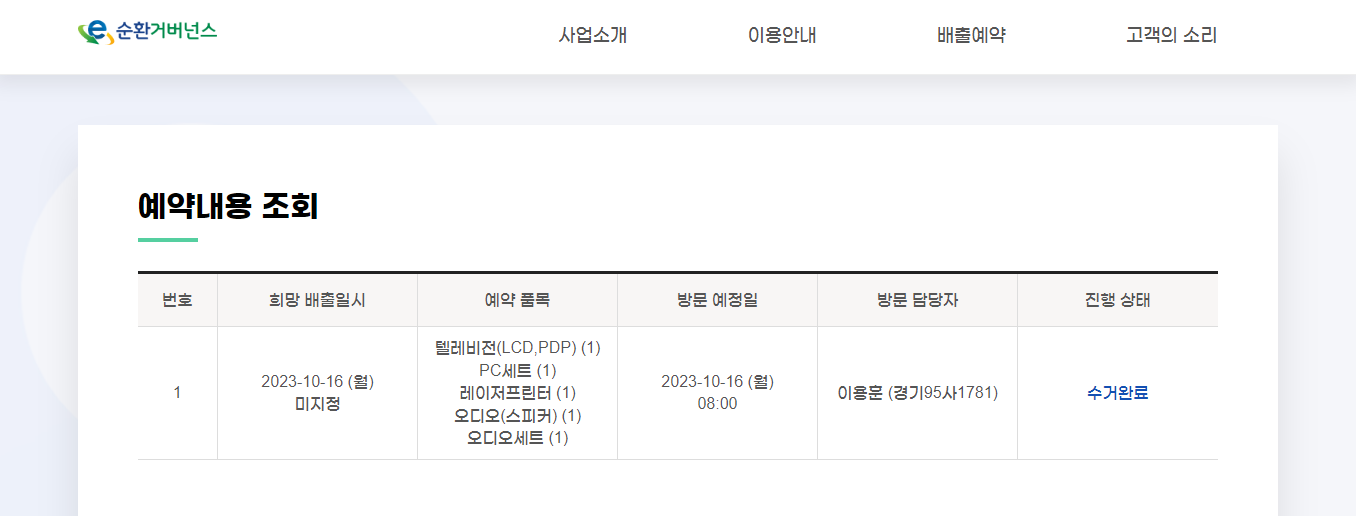Click the 번호 column header
Screen dimensions: 1356x516
click(177, 300)
